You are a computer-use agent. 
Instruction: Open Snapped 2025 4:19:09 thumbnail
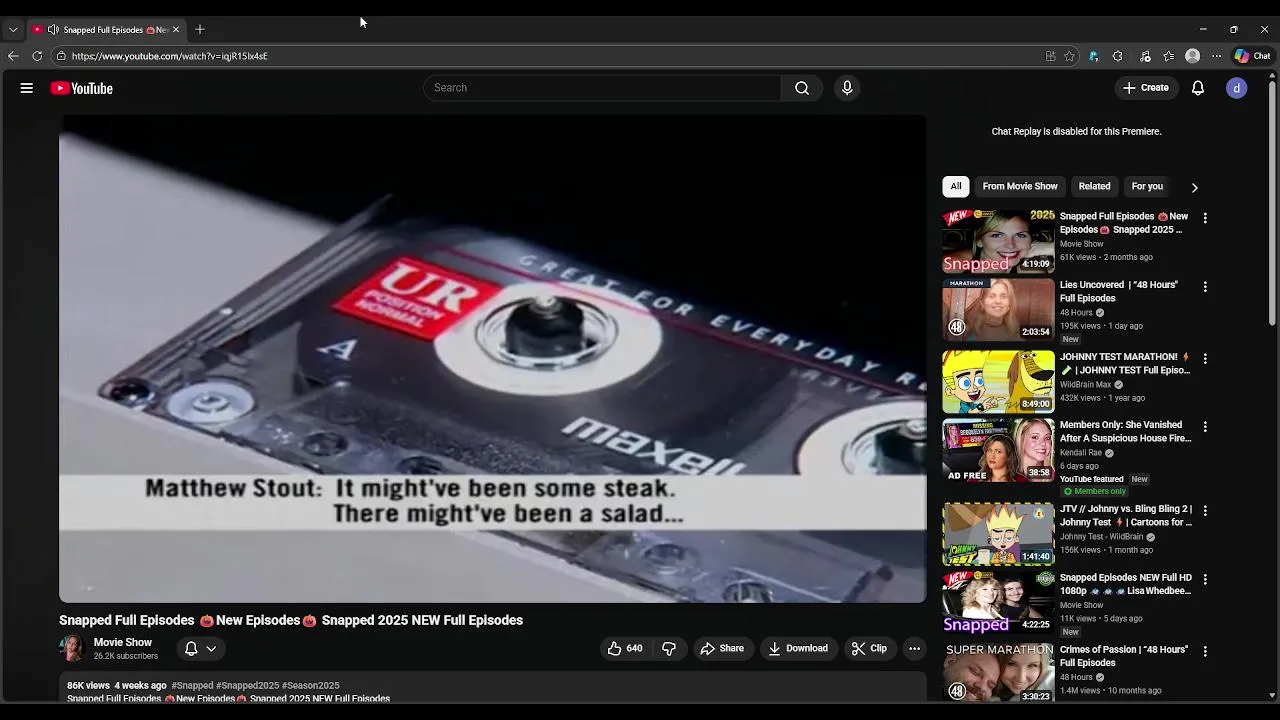[999, 241]
